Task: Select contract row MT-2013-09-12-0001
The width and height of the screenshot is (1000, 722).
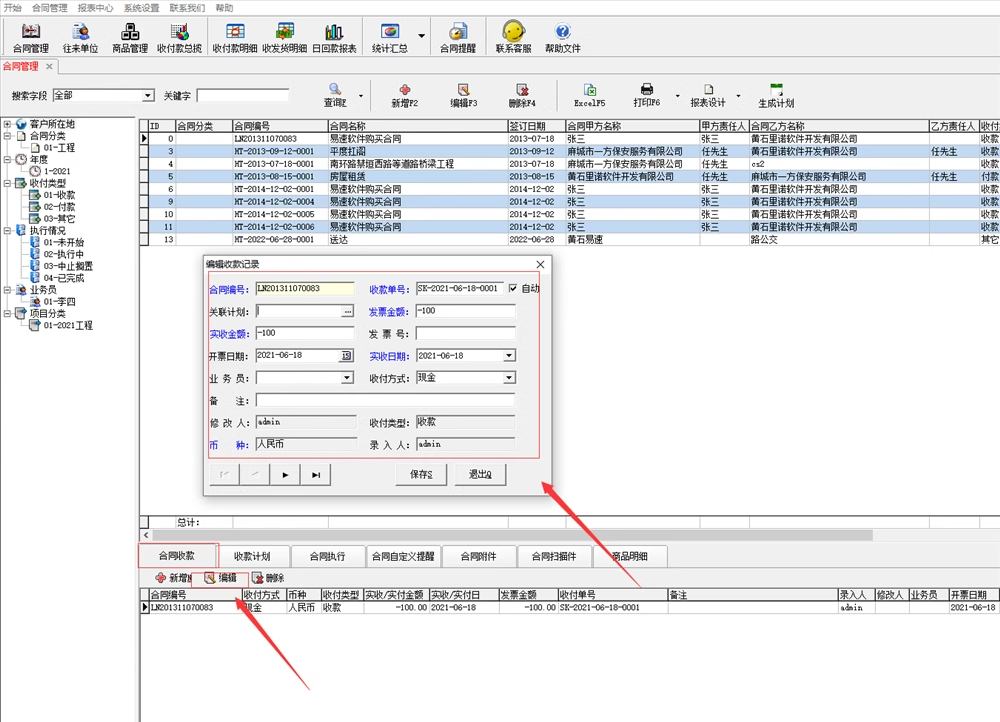Action: tap(570, 151)
